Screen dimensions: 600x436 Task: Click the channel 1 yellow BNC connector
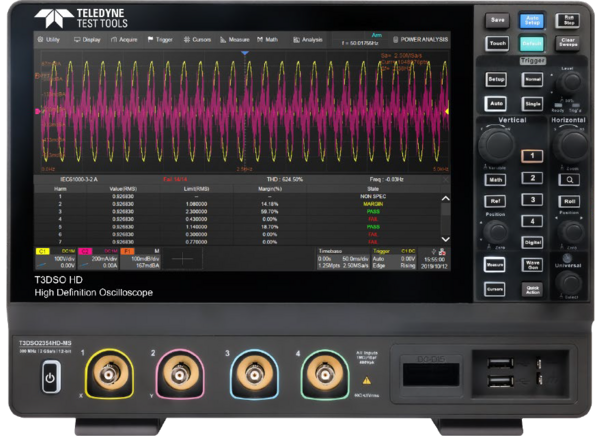coord(109,374)
